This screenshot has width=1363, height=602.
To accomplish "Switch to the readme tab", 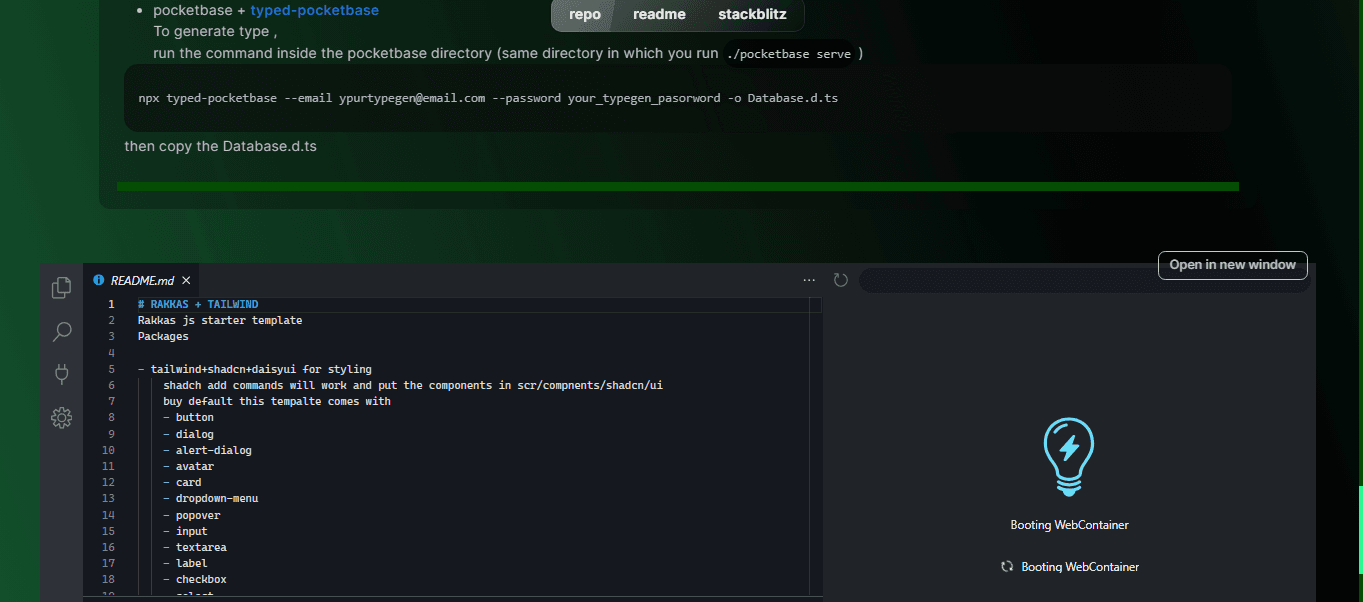I will tap(659, 15).
